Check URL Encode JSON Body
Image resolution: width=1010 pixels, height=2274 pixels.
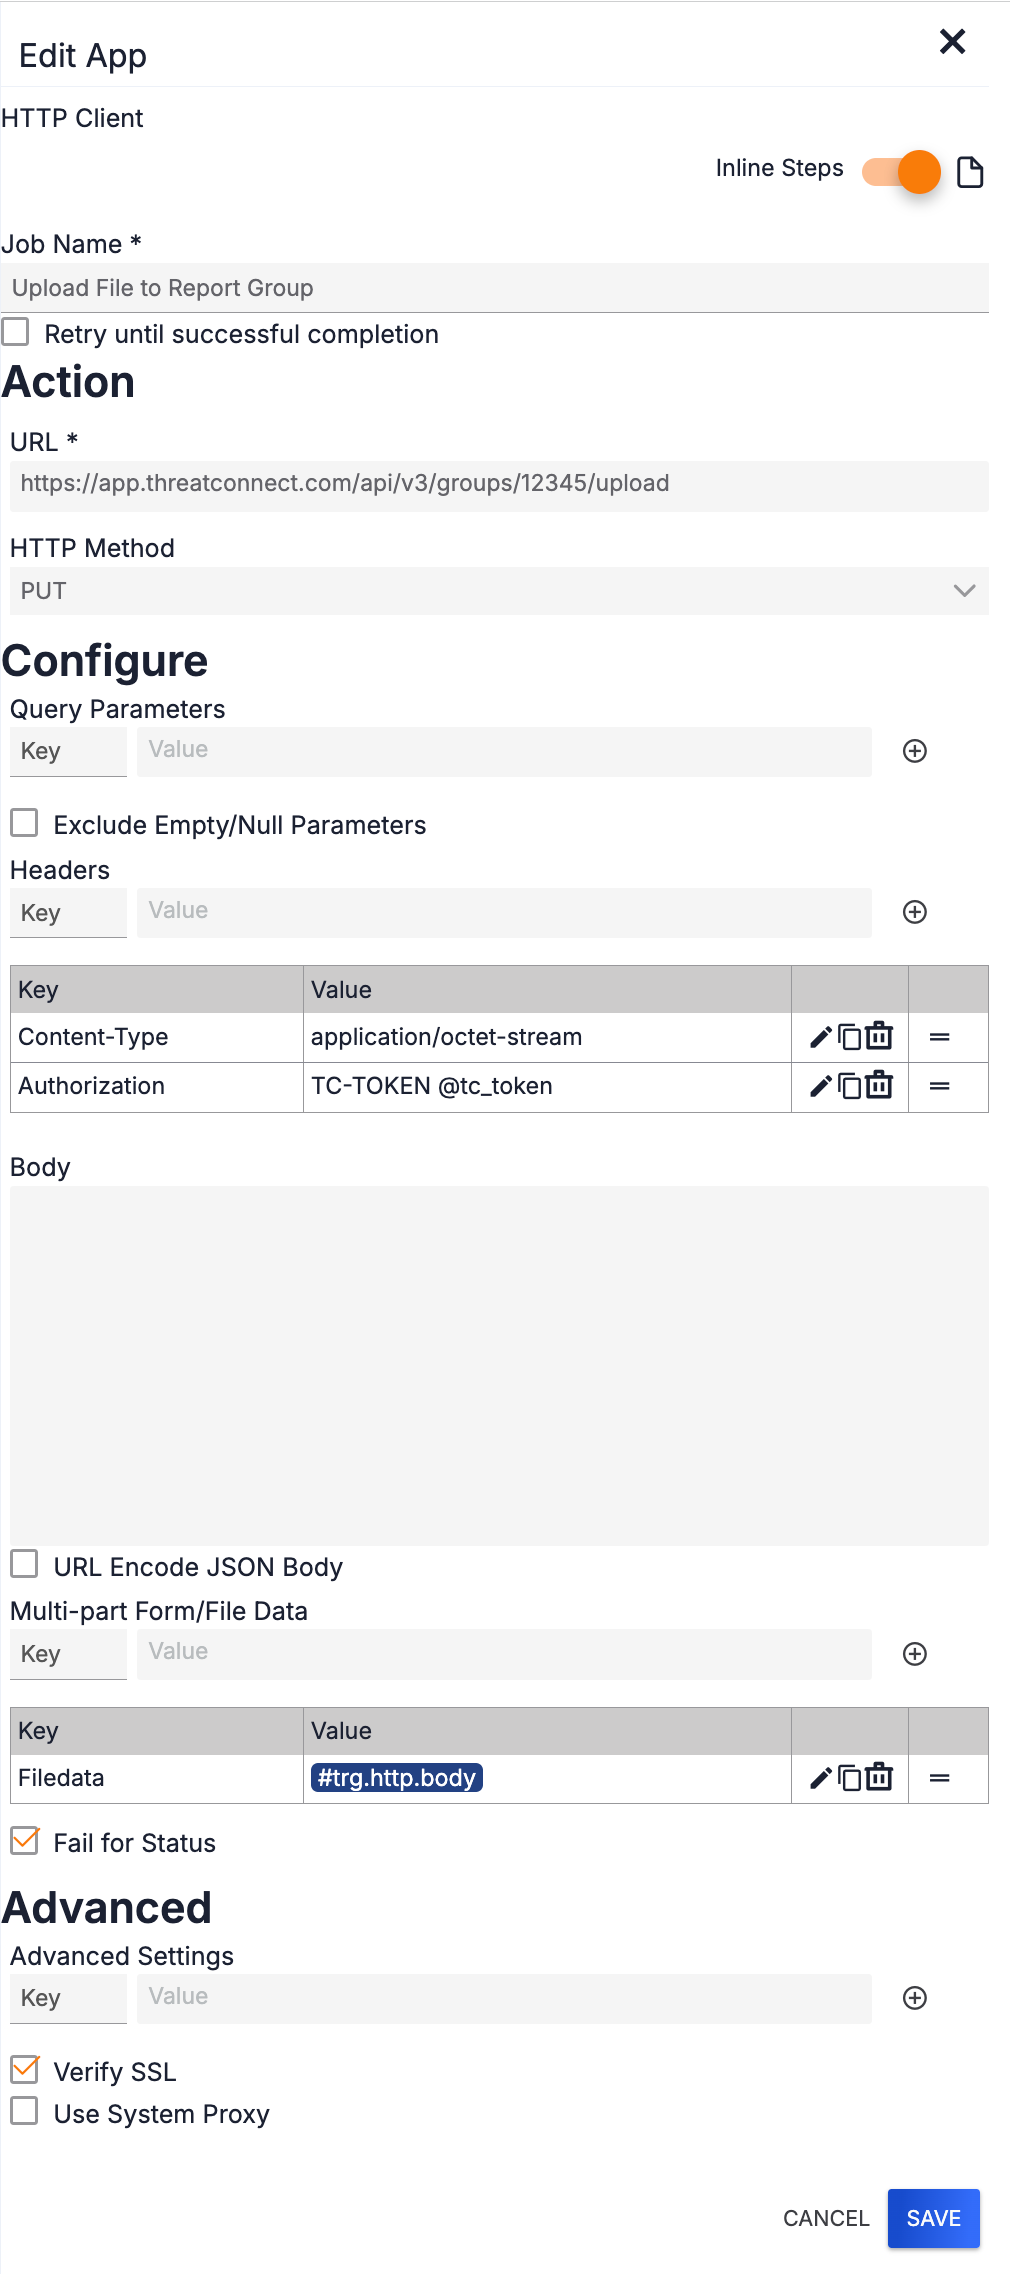tap(24, 1566)
